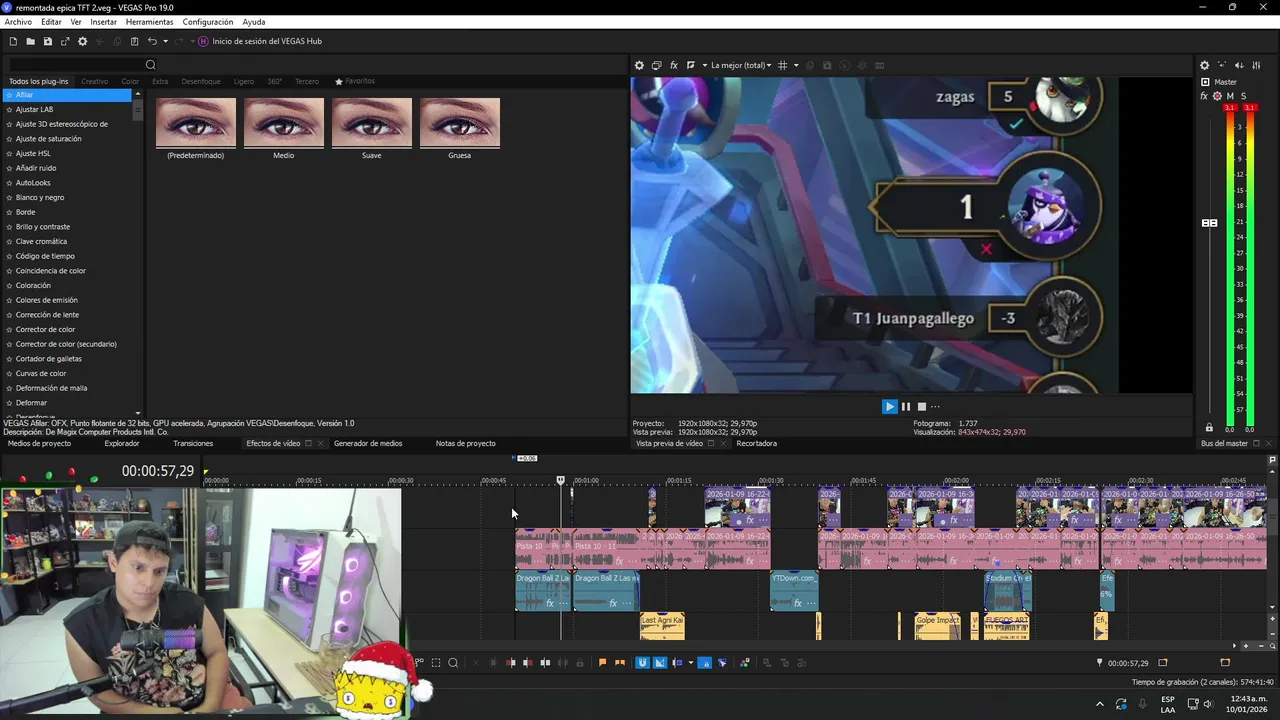Viewport: 1280px width, 720px height.
Task: Toggle split screen view icon
Action: click(691, 65)
